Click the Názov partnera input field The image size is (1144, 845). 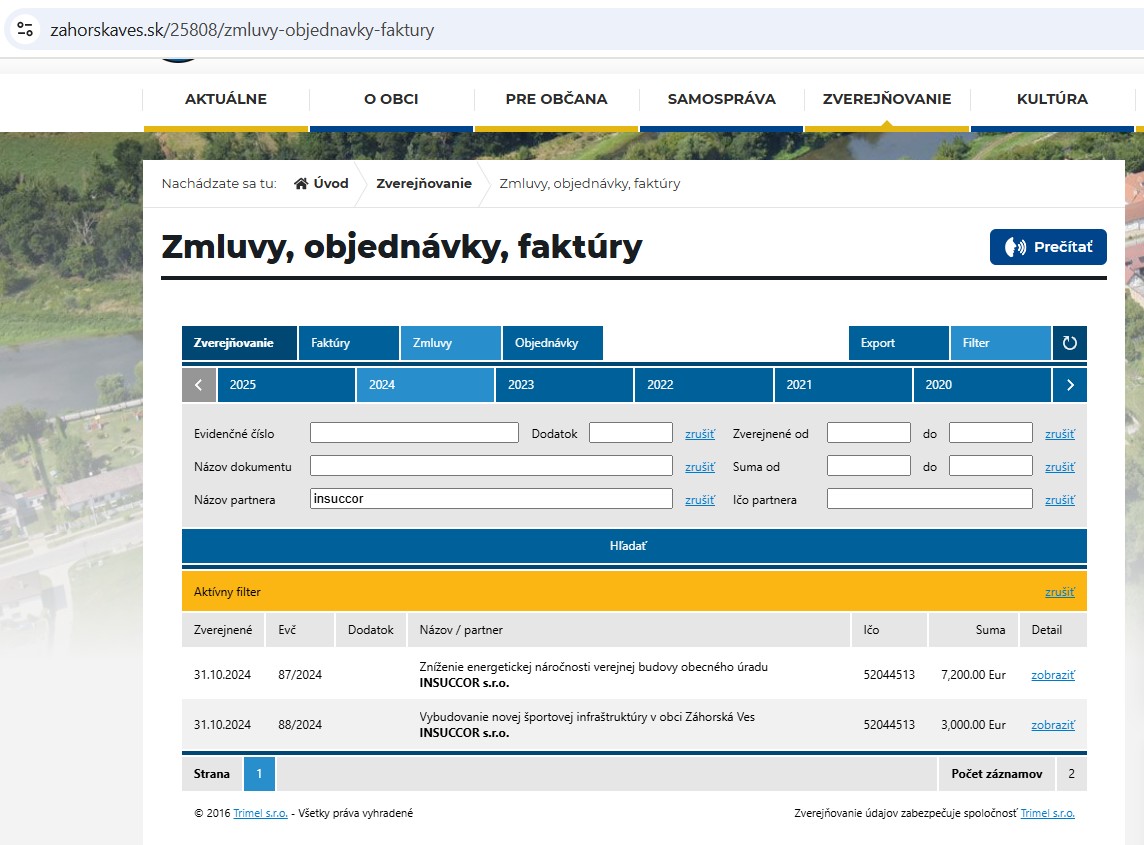(x=491, y=499)
